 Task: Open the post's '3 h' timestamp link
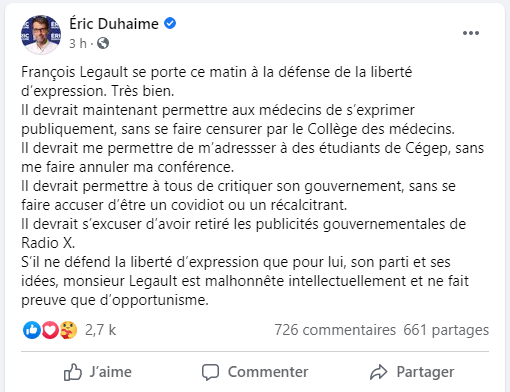pyautogui.click(x=78, y=43)
